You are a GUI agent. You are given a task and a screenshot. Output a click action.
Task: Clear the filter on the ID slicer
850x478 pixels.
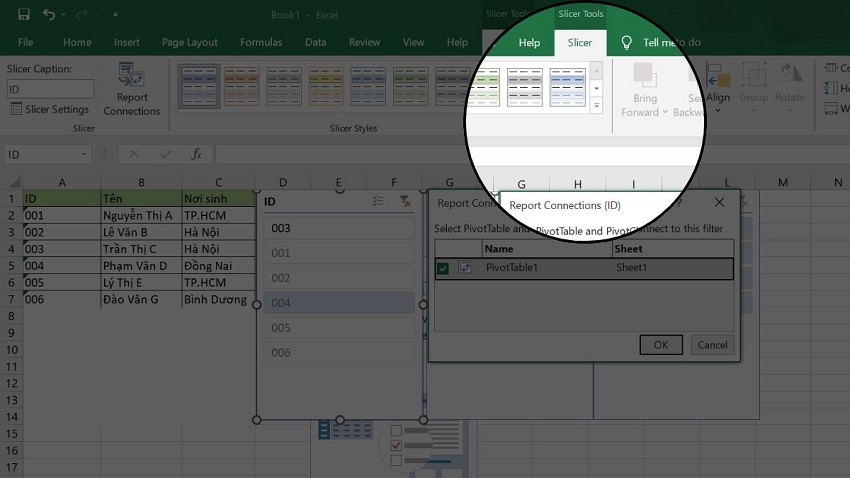(405, 201)
